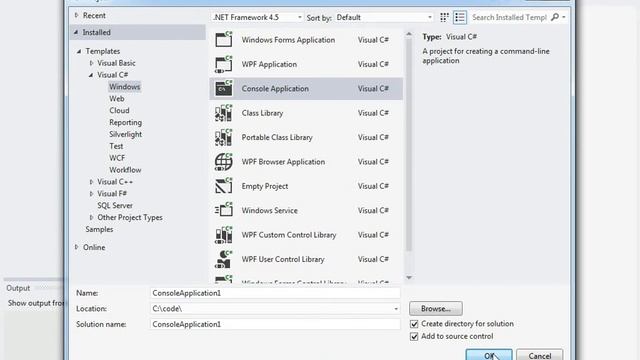Viewport: 640px width, 360px height.
Task: Click the template list scroll-up arrow
Action: 409,34
